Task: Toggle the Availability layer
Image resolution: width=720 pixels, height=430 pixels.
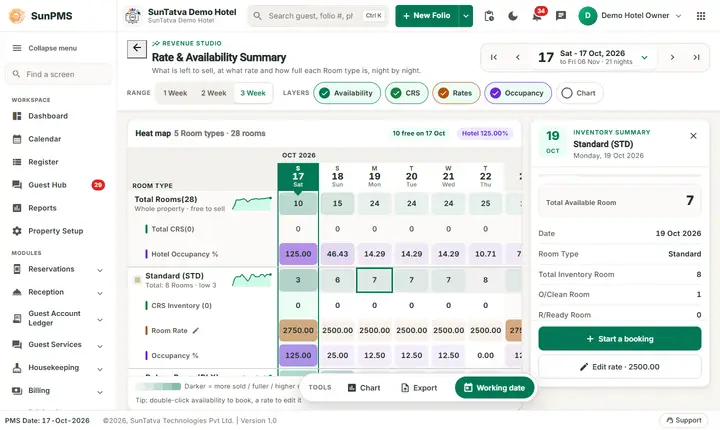Action: (347, 93)
